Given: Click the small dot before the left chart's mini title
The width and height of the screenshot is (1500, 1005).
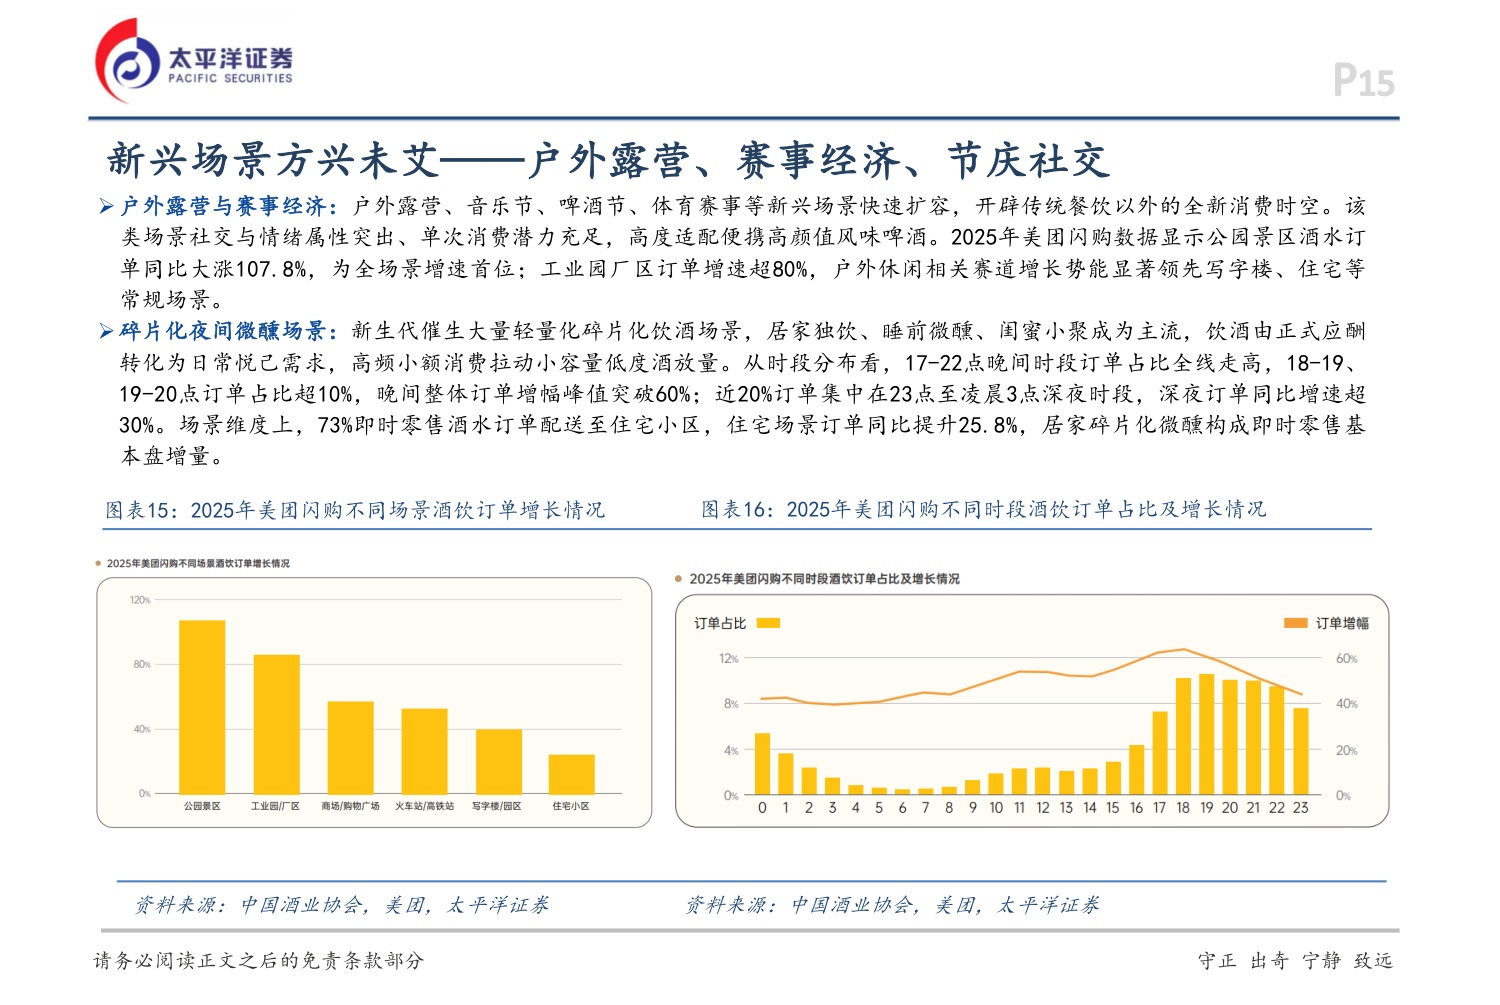Looking at the screenshot, I should pos(98,564).
